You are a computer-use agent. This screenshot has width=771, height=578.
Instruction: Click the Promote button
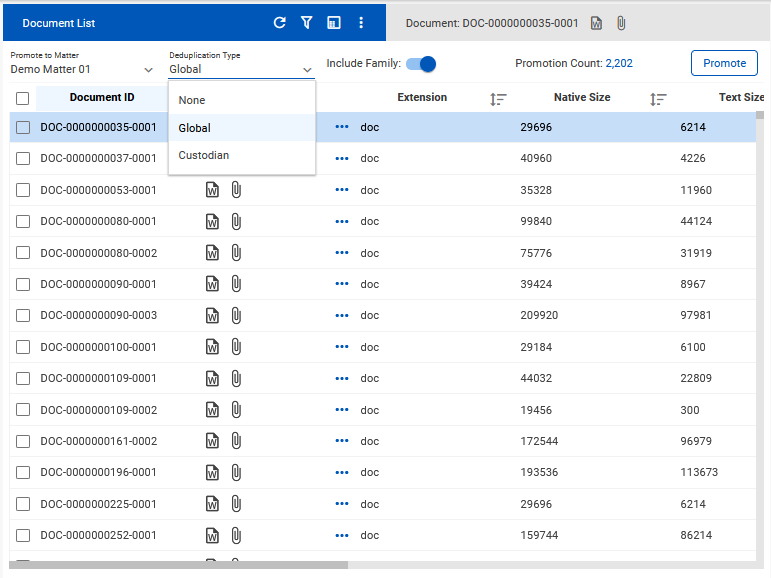point(724,63)
